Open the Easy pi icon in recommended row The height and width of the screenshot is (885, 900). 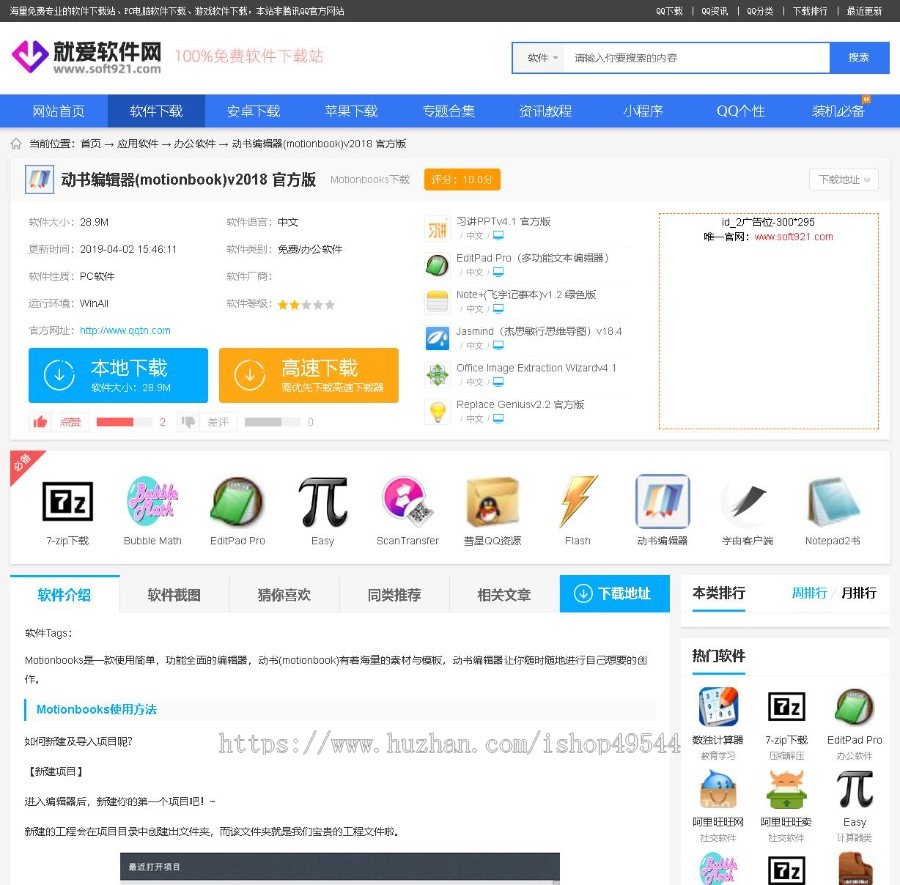(323, 502)
